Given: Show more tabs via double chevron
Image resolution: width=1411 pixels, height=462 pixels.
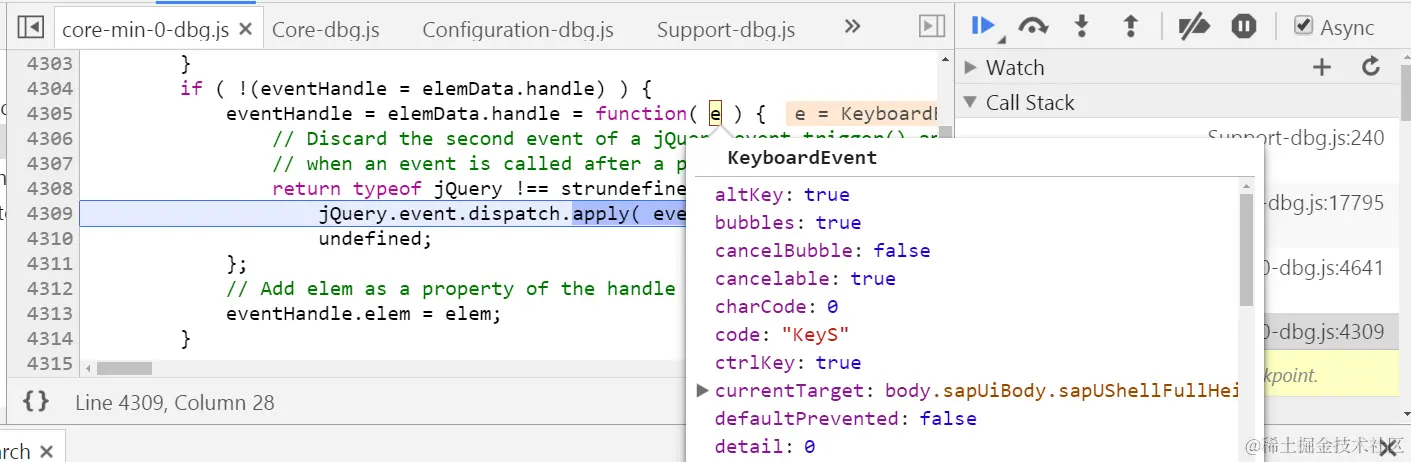Looking at the screenshot, I should [x=852, y=27].
